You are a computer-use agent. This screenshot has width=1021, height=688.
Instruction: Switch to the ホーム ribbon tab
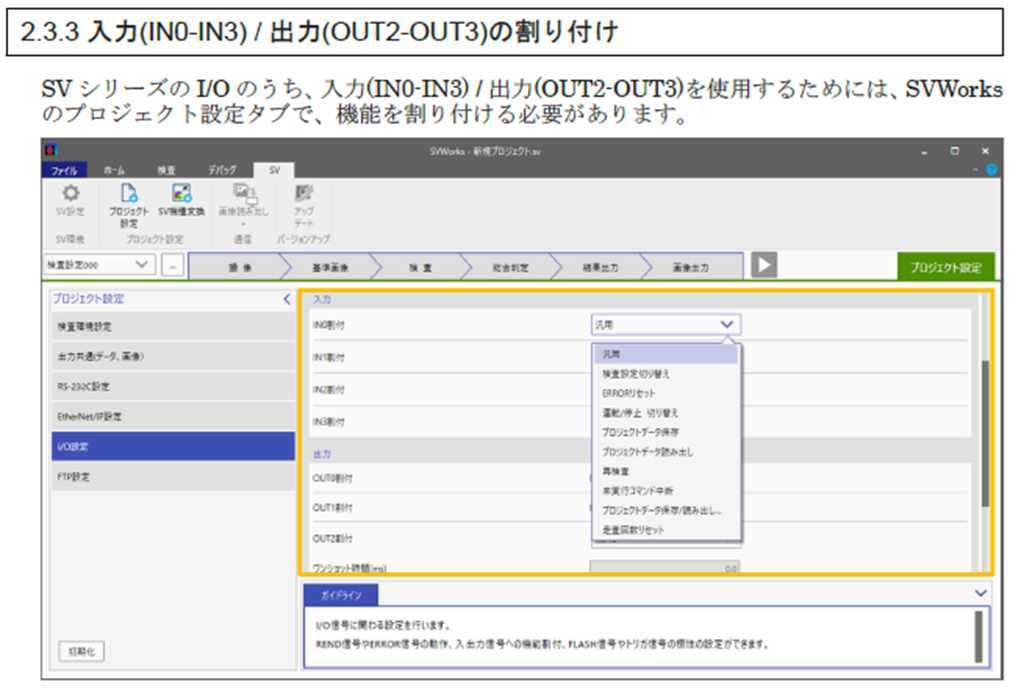114,171
